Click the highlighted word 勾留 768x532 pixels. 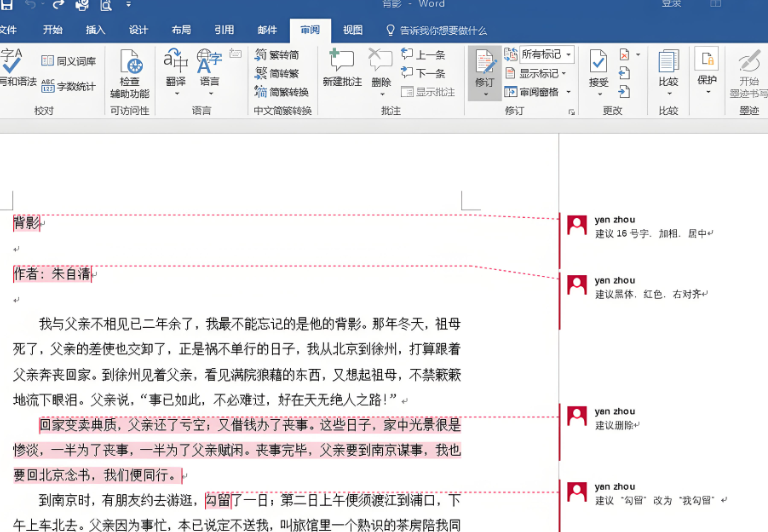pyautogui.click(x=218, y=500)
